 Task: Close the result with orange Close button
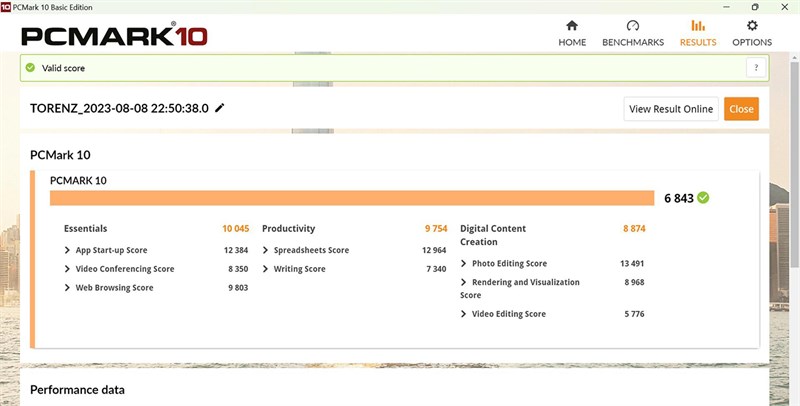click(x=741, y=109)
